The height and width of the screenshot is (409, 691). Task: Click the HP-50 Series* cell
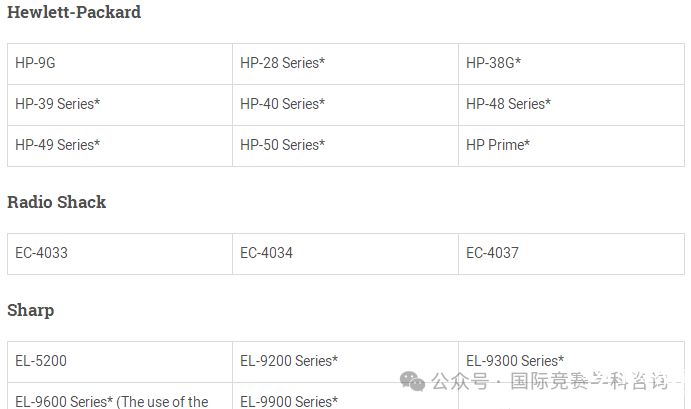tap(346, 146)
